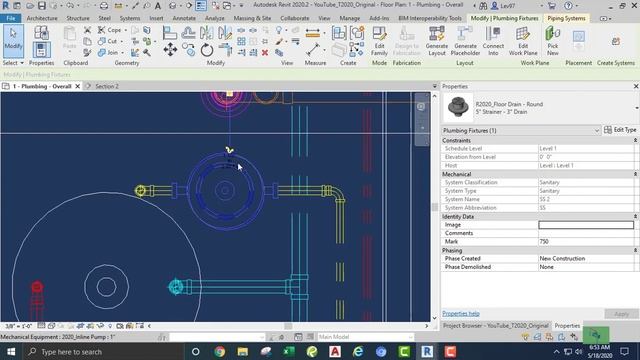Click Generate Placeholder
Screen dimensions: 640x360
[465, 41]
